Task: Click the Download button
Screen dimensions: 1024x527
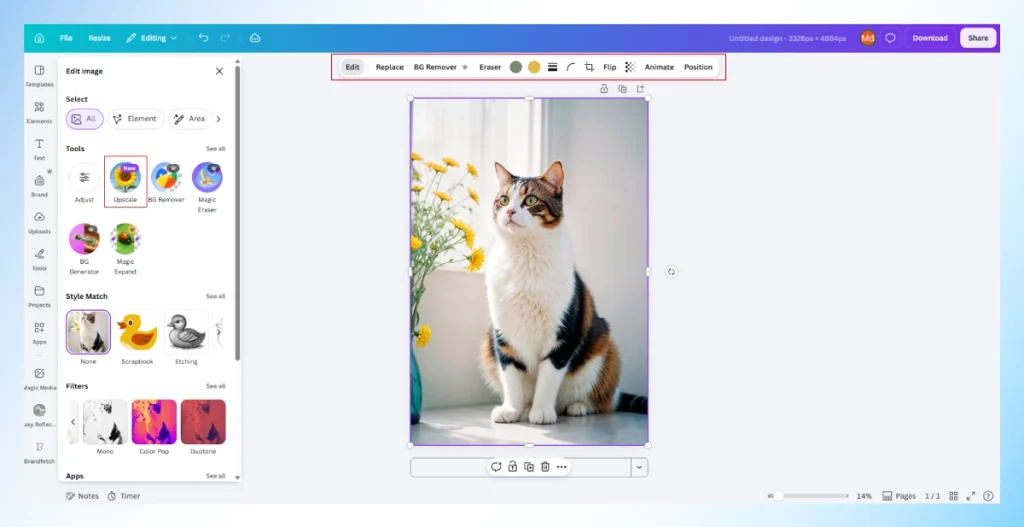Action: [x=930, y=38]
